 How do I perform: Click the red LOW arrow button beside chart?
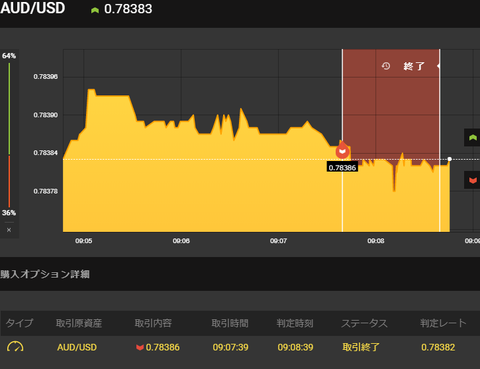pos(472,180)
